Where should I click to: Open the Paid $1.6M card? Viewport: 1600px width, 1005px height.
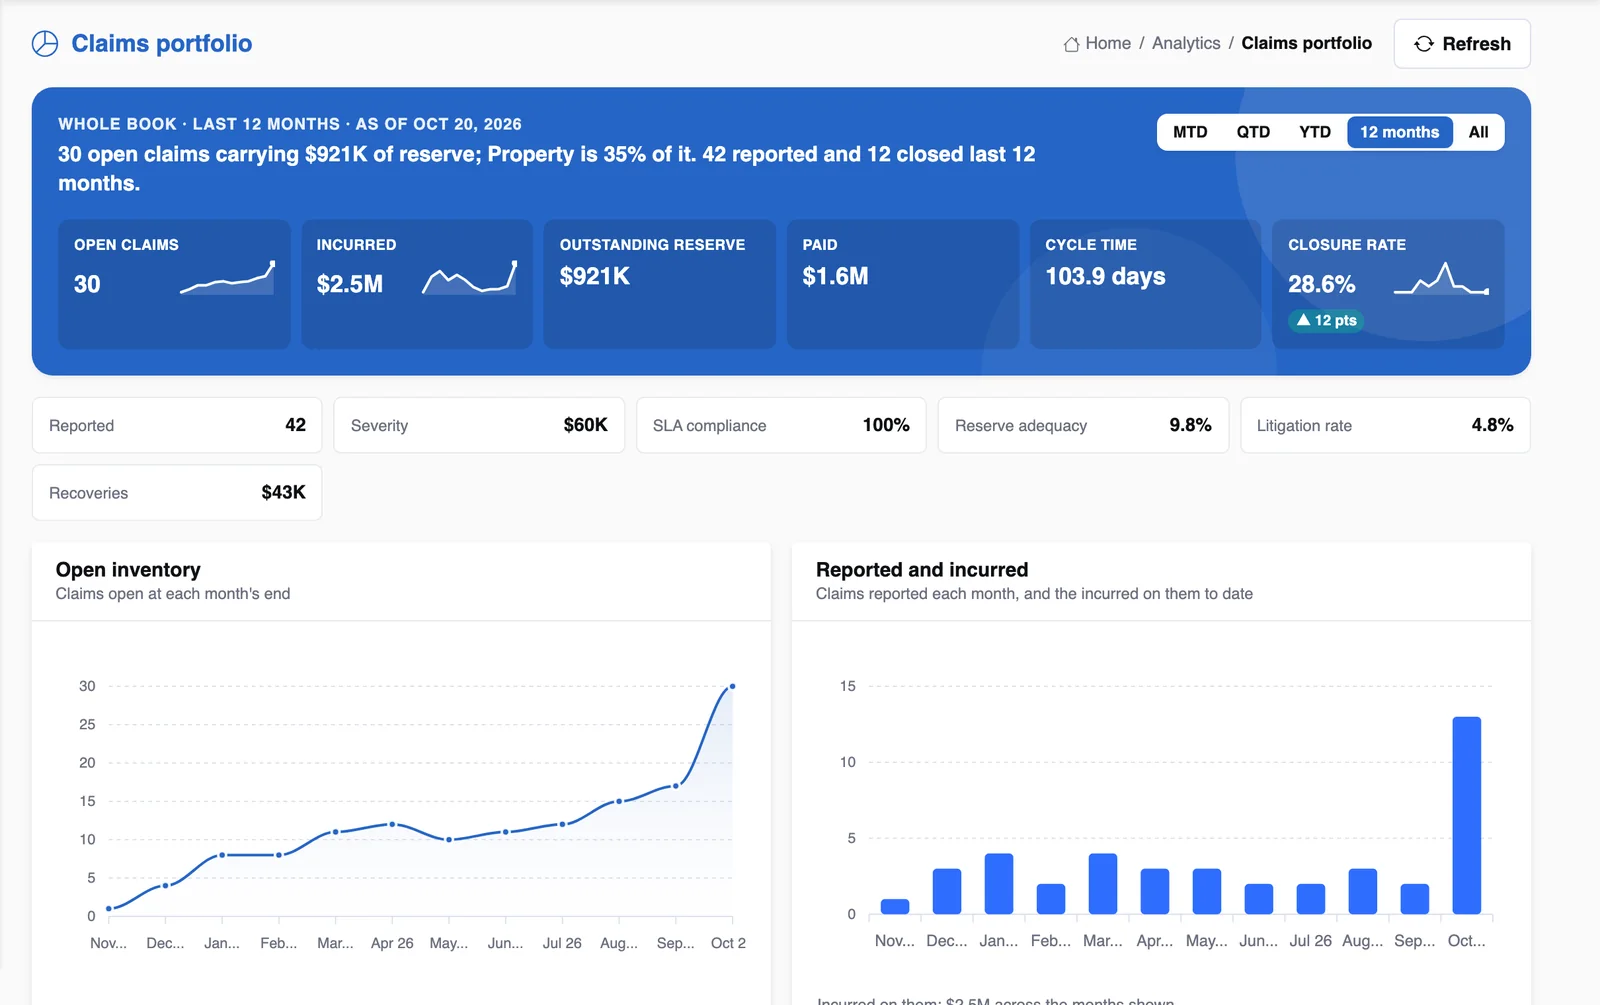pyautogui.click(x=903, y=284)
